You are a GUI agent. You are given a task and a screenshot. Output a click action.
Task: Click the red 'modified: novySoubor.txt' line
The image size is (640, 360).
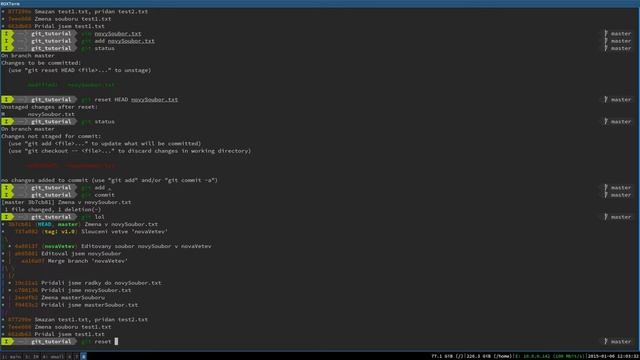point(71,166)
